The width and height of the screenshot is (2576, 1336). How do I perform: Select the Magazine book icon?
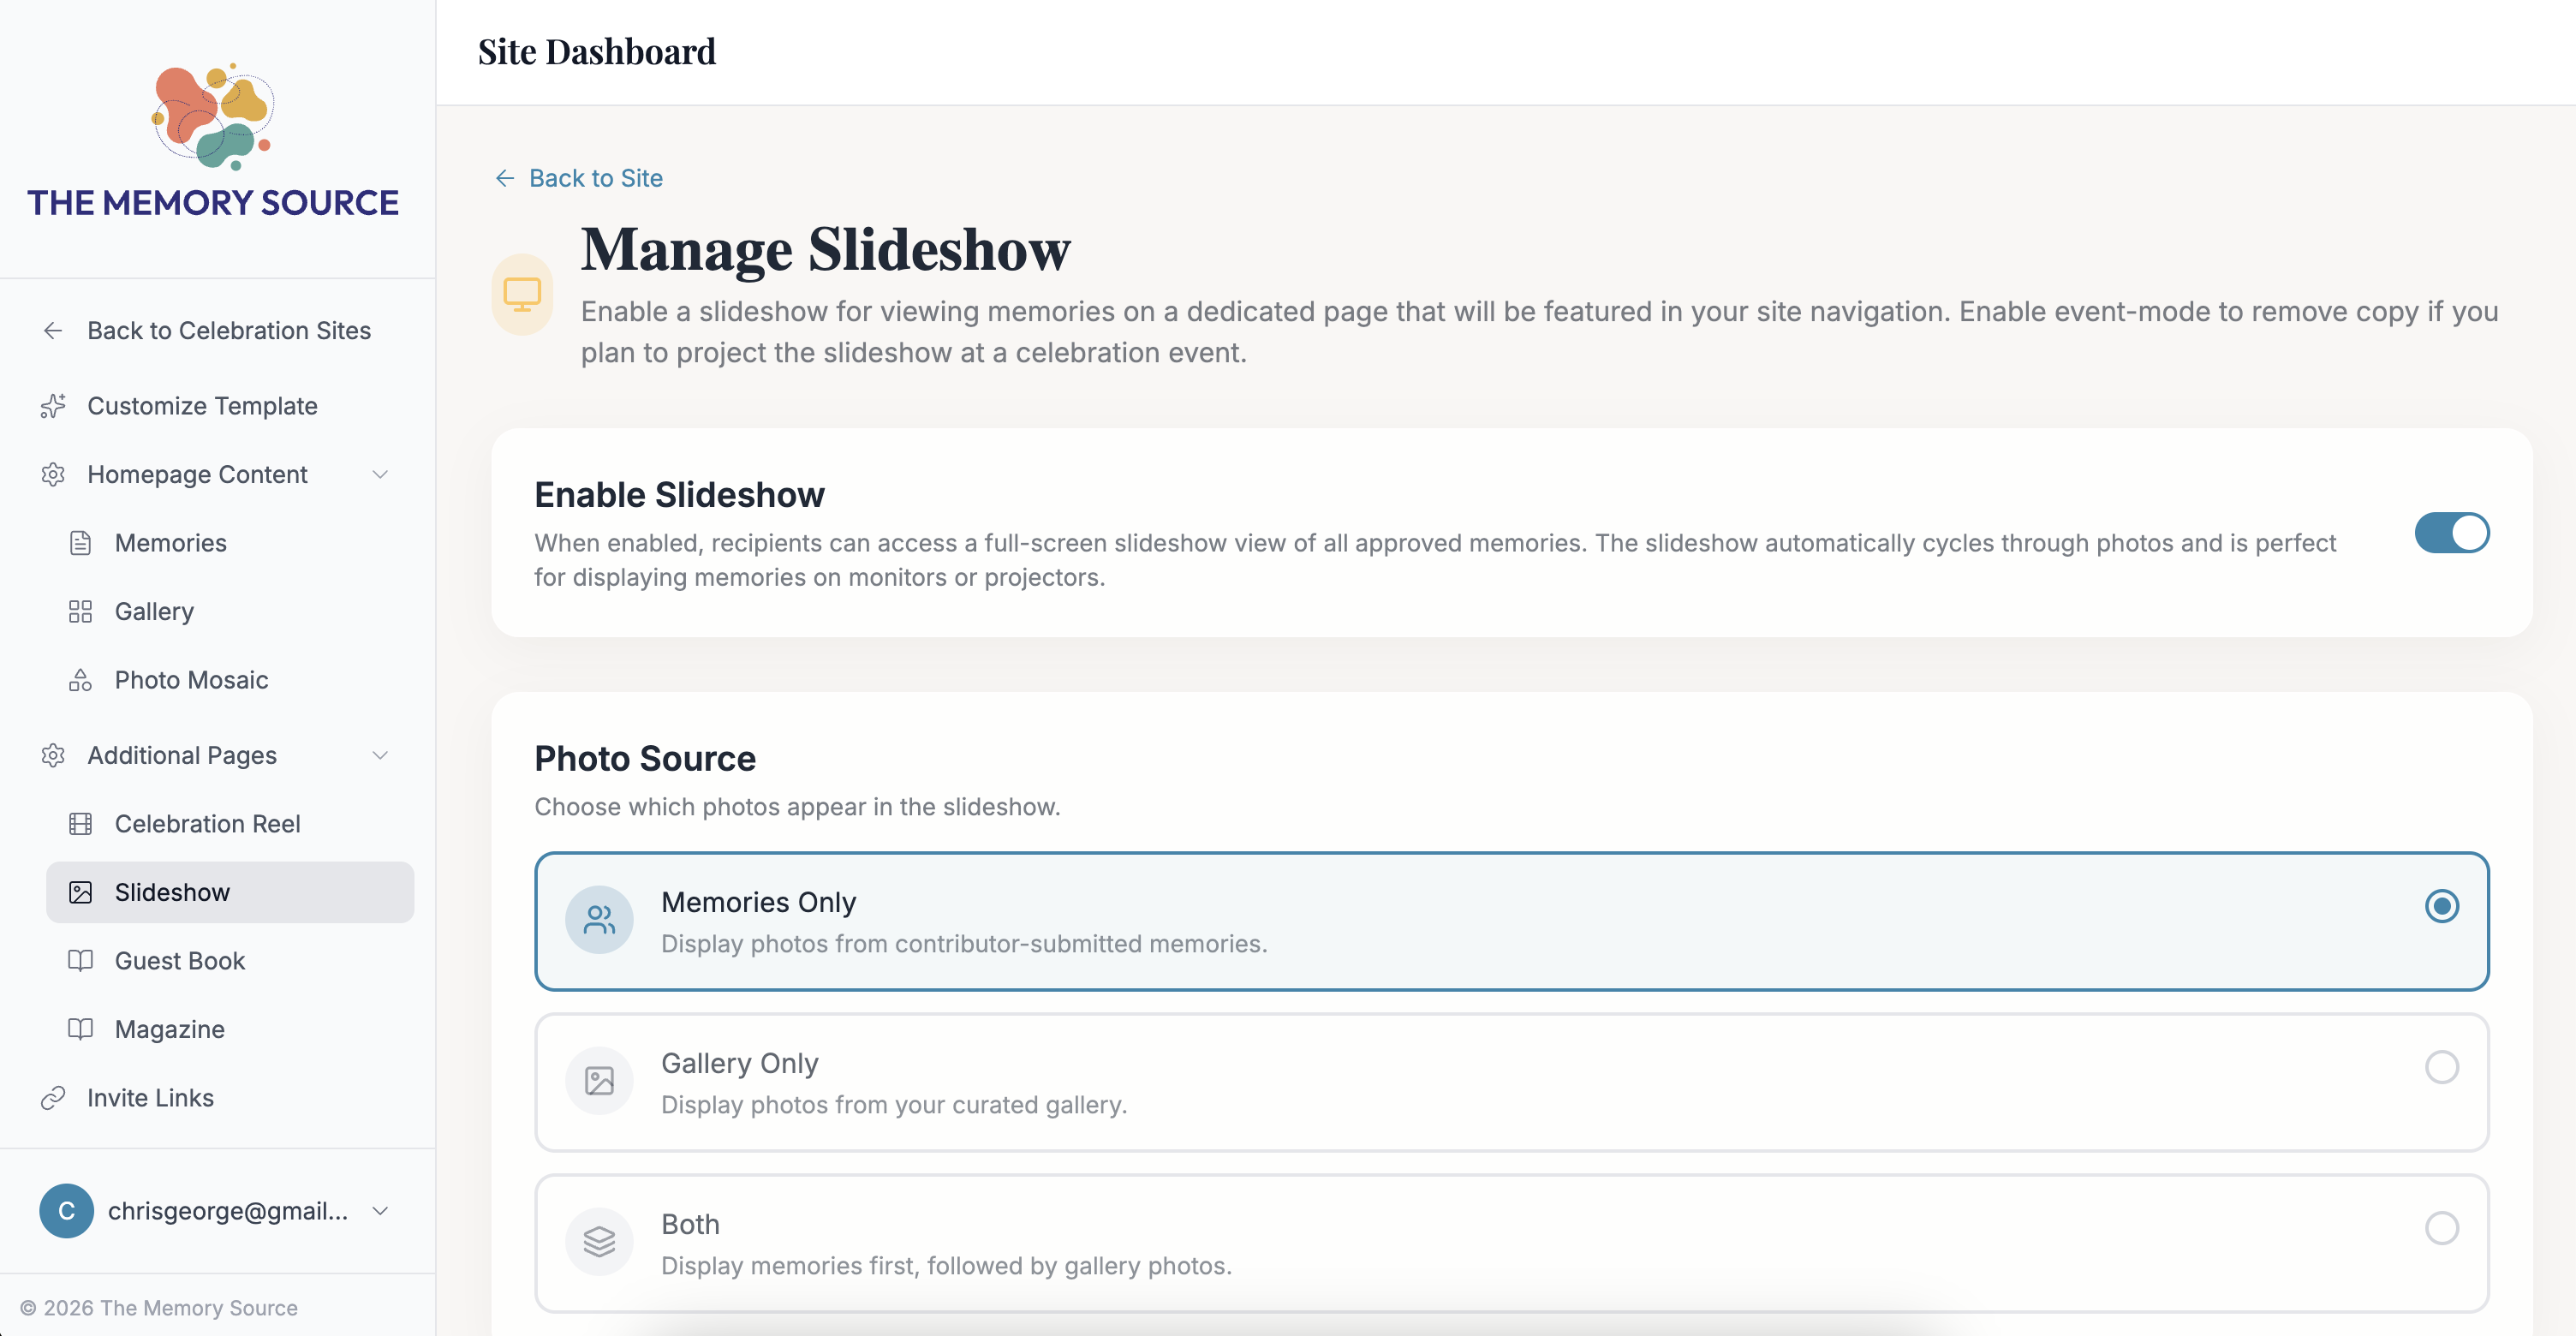[x=81, y=1029]
